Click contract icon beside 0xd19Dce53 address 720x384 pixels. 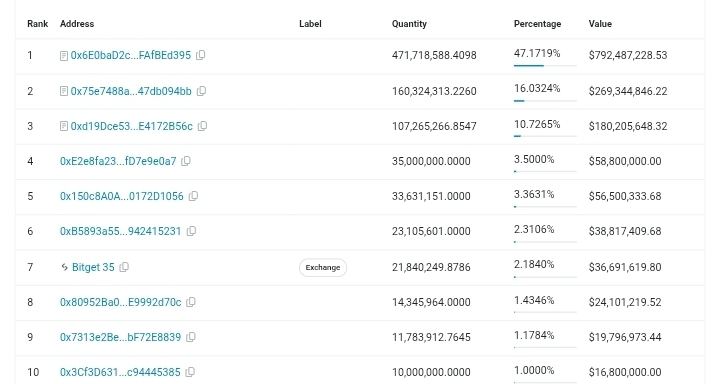pos(64,126)
